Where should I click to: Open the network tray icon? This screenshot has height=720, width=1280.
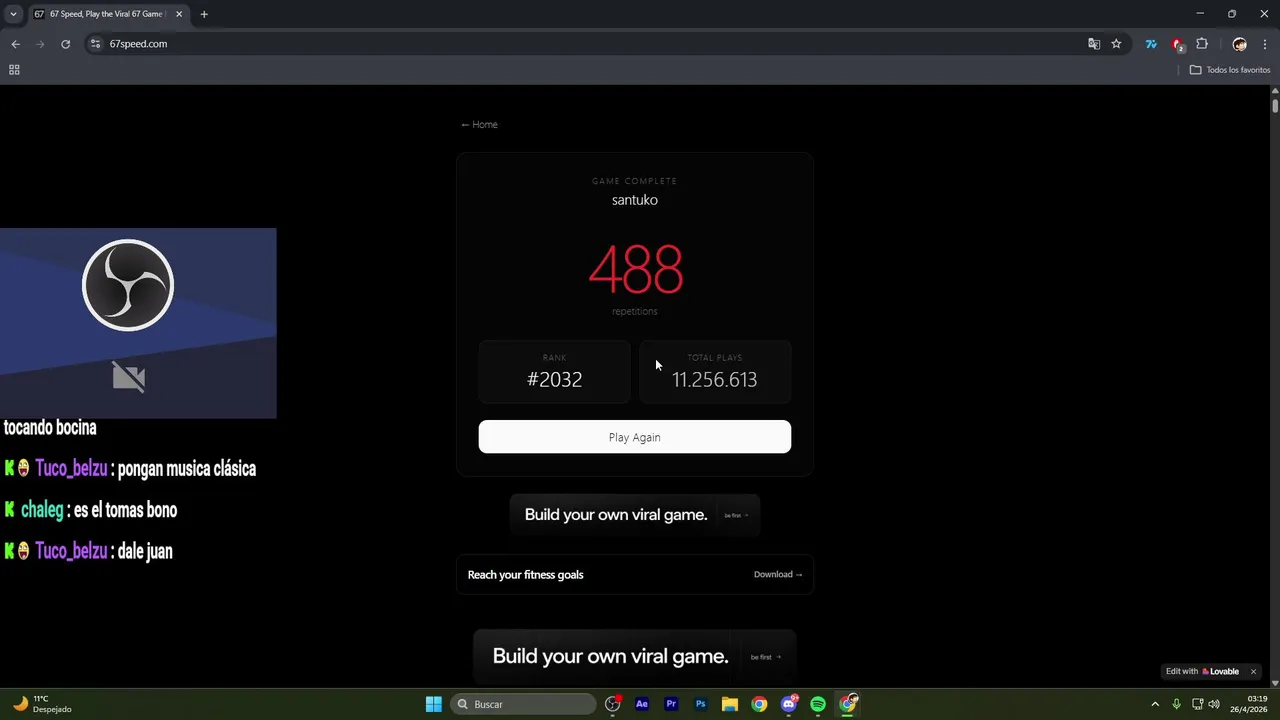[x=1197, y=704]
